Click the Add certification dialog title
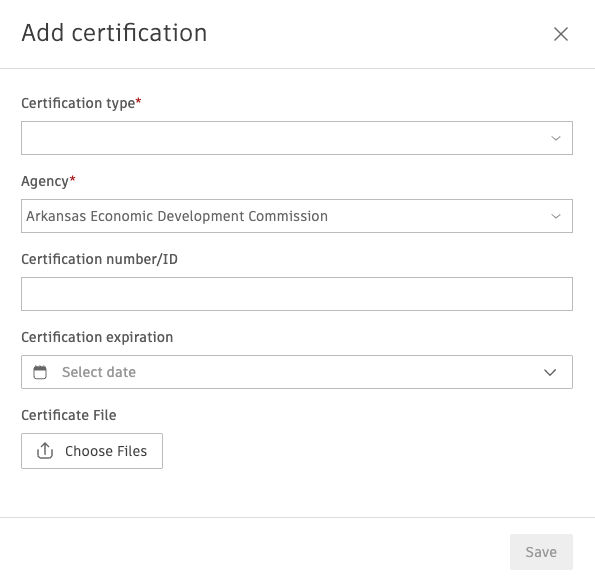Image resolution: width=595 pixels, height=583 pixels. [x=114, y=33]
